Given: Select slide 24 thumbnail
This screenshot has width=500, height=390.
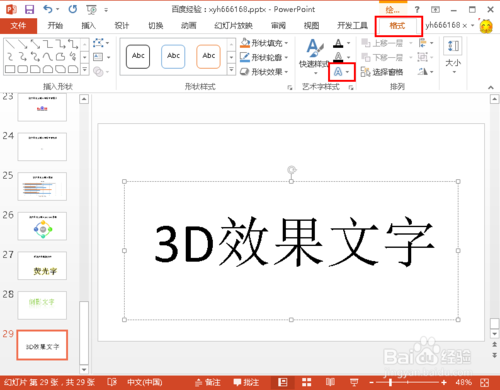Looking at the screenshot, I should (x=42, y=146).
